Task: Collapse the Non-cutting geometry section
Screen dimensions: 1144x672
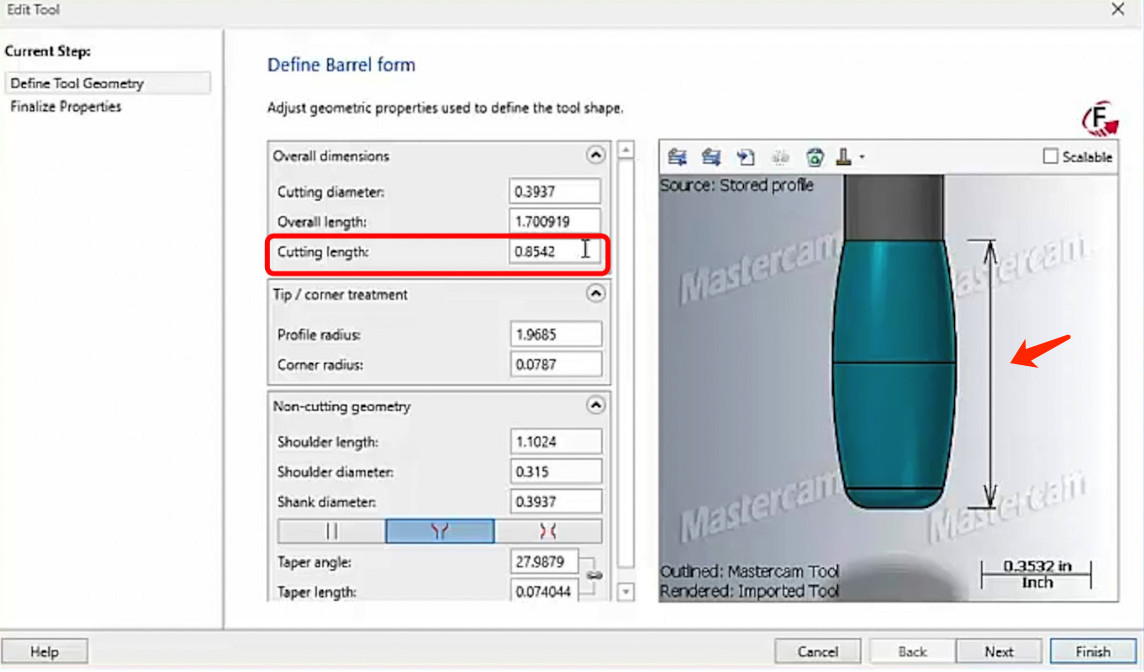Action: [x=595, y=405]
